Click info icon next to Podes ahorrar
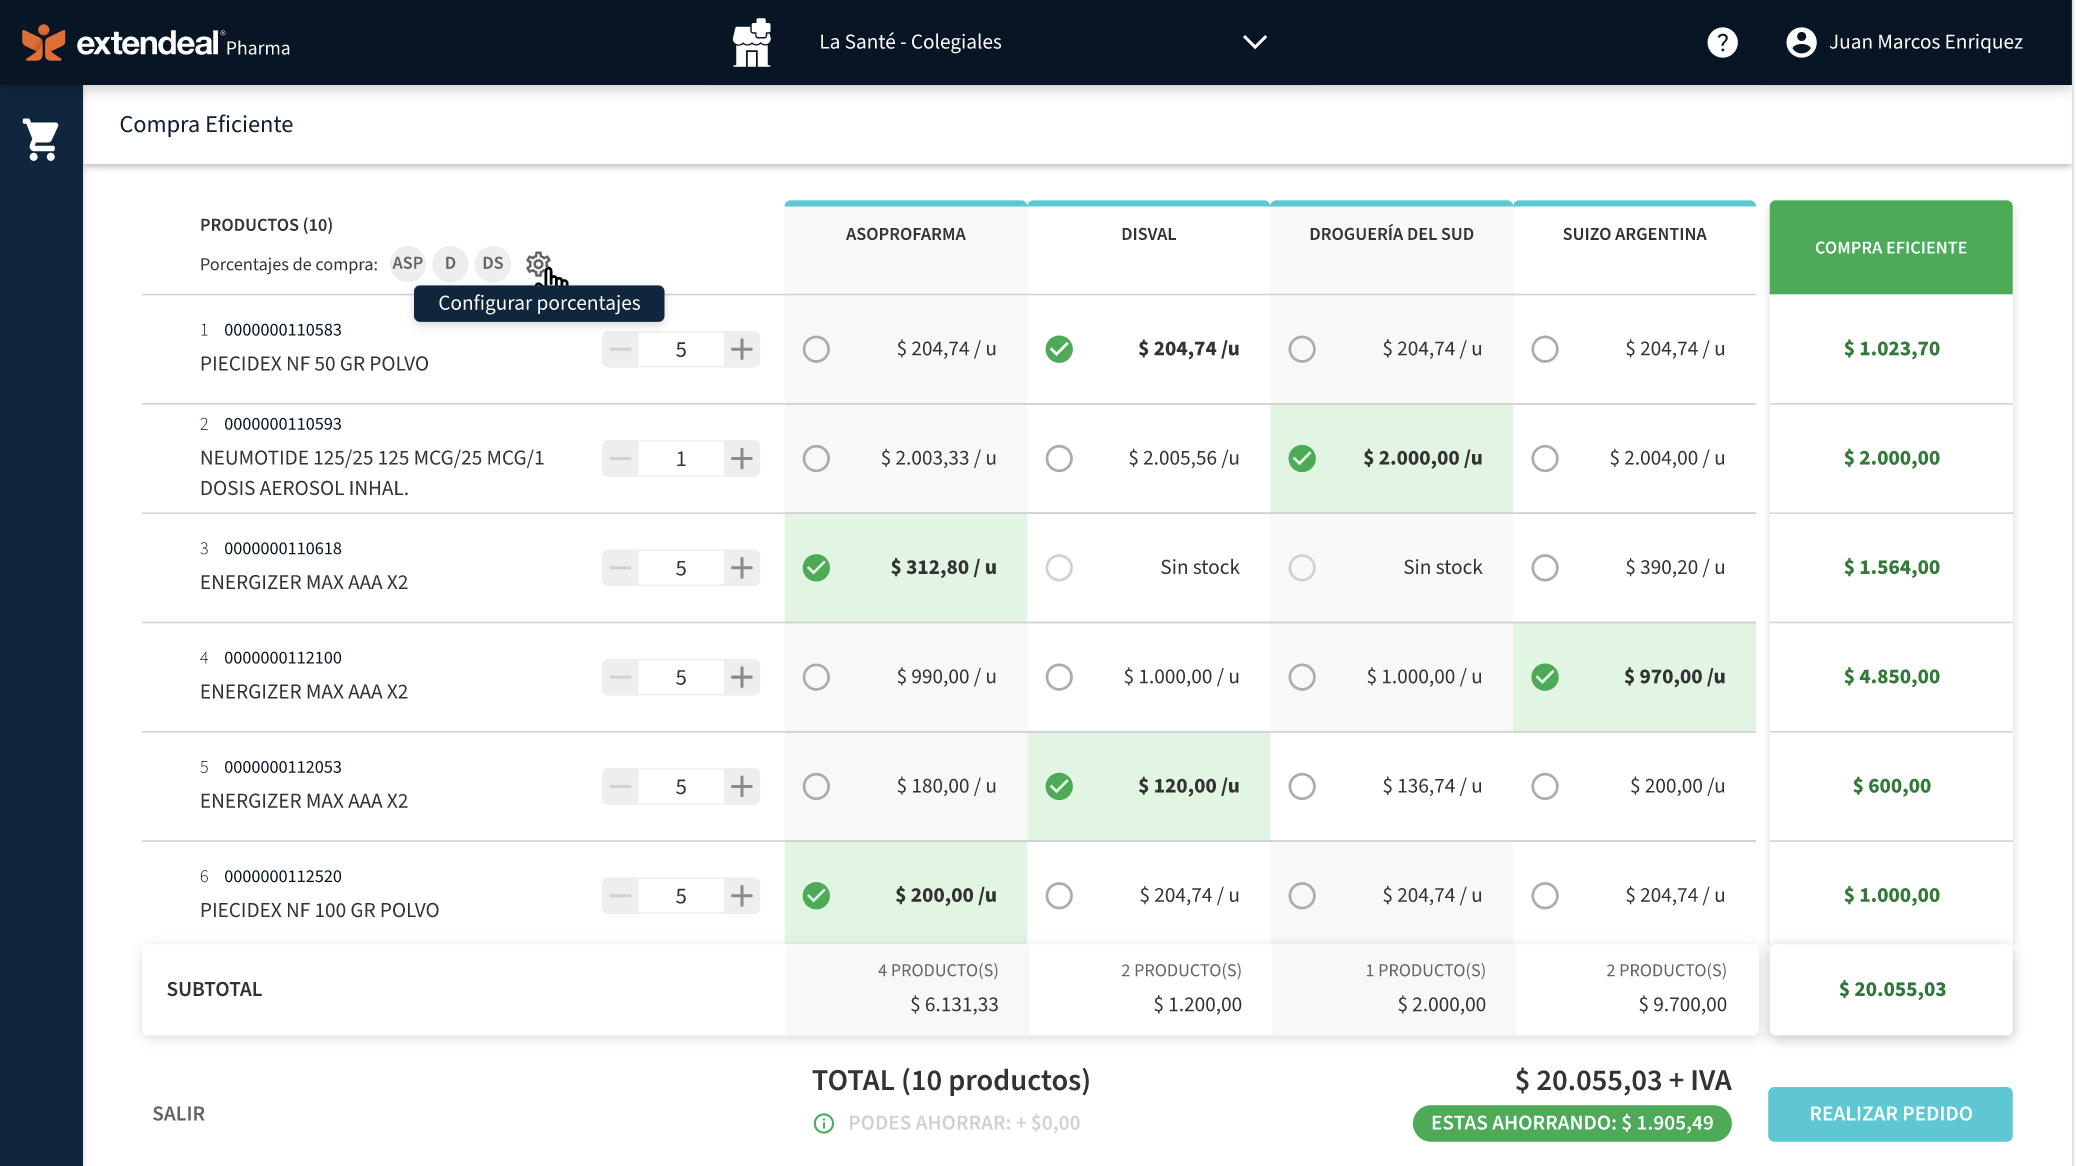Viewport: 2076px width, 1166px height. coord(824,1123)
